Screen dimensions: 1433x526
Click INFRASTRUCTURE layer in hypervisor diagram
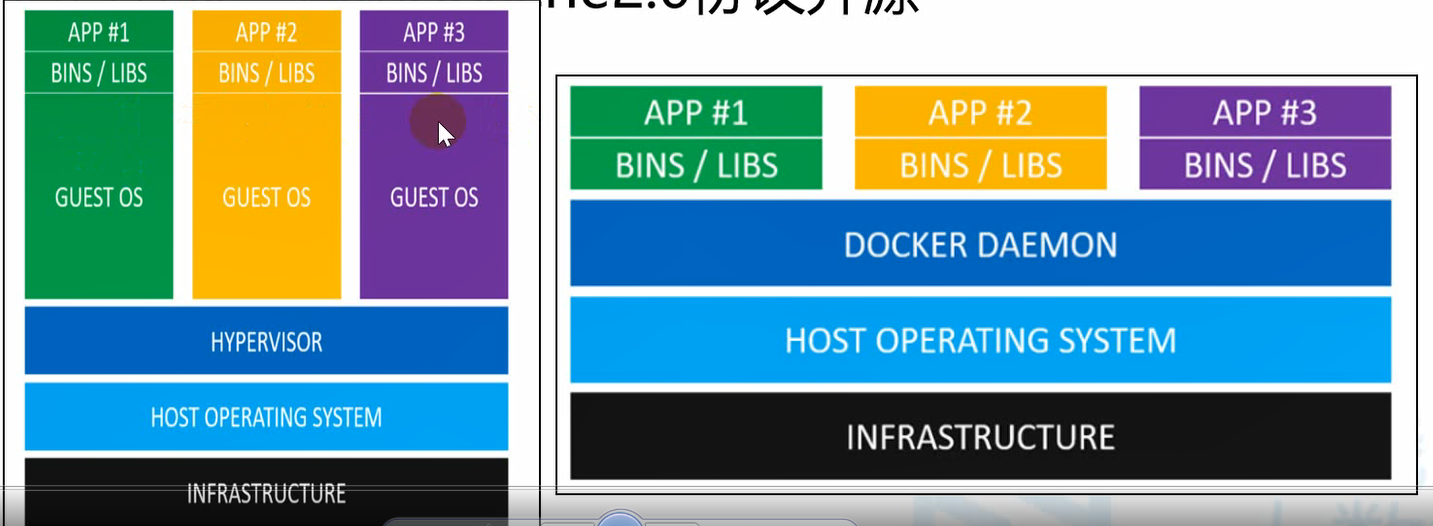point(266,492)
